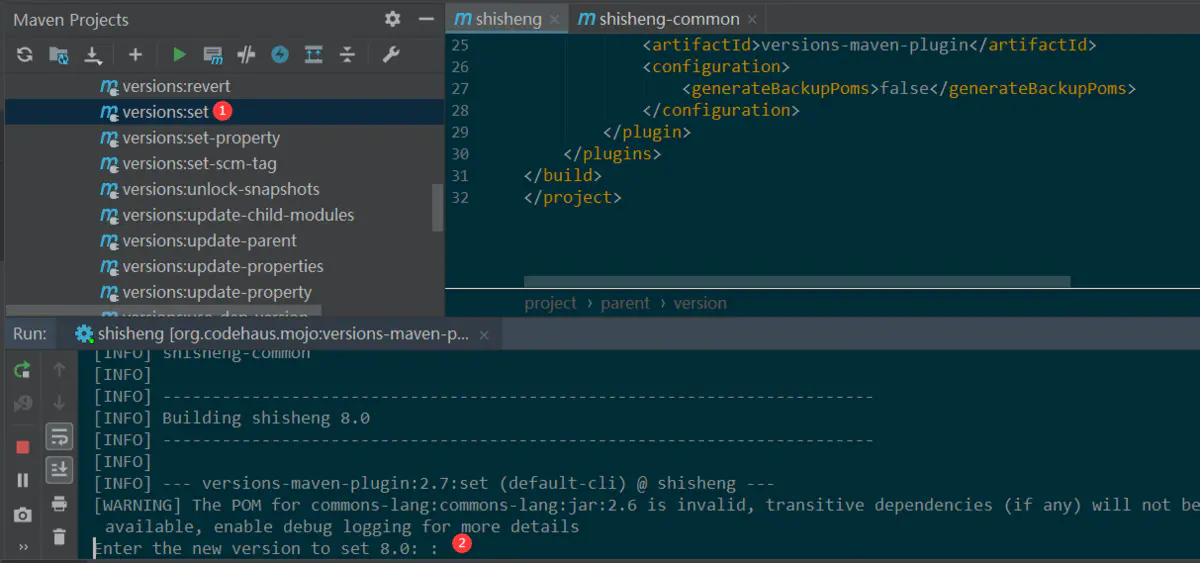Toggle Offline Mode in Maven toolbar
This screenshot has width=1200, height=563.
246,55
